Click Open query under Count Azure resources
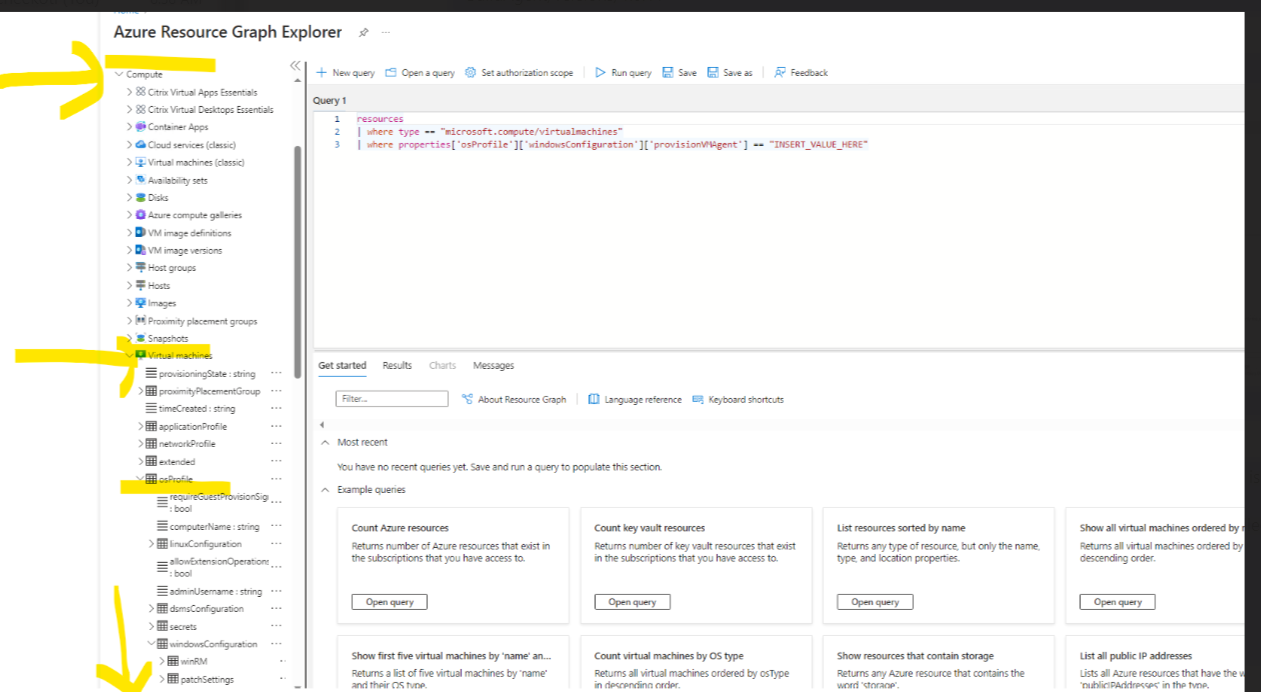This screenshot has width=1261, height=692. tap(388, 601)
